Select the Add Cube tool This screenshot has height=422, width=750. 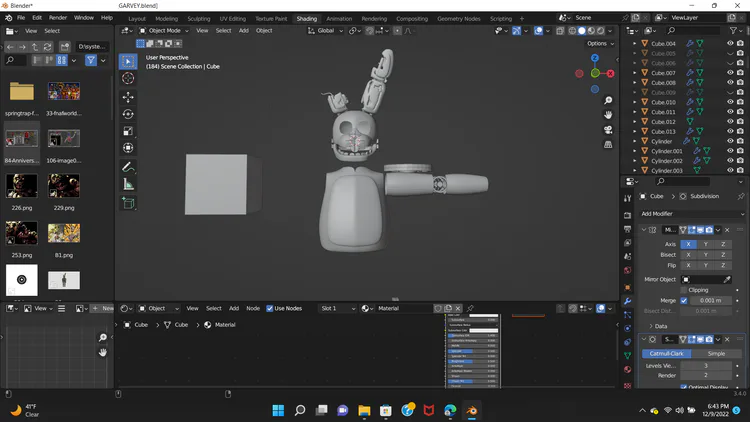pos(128,203)
